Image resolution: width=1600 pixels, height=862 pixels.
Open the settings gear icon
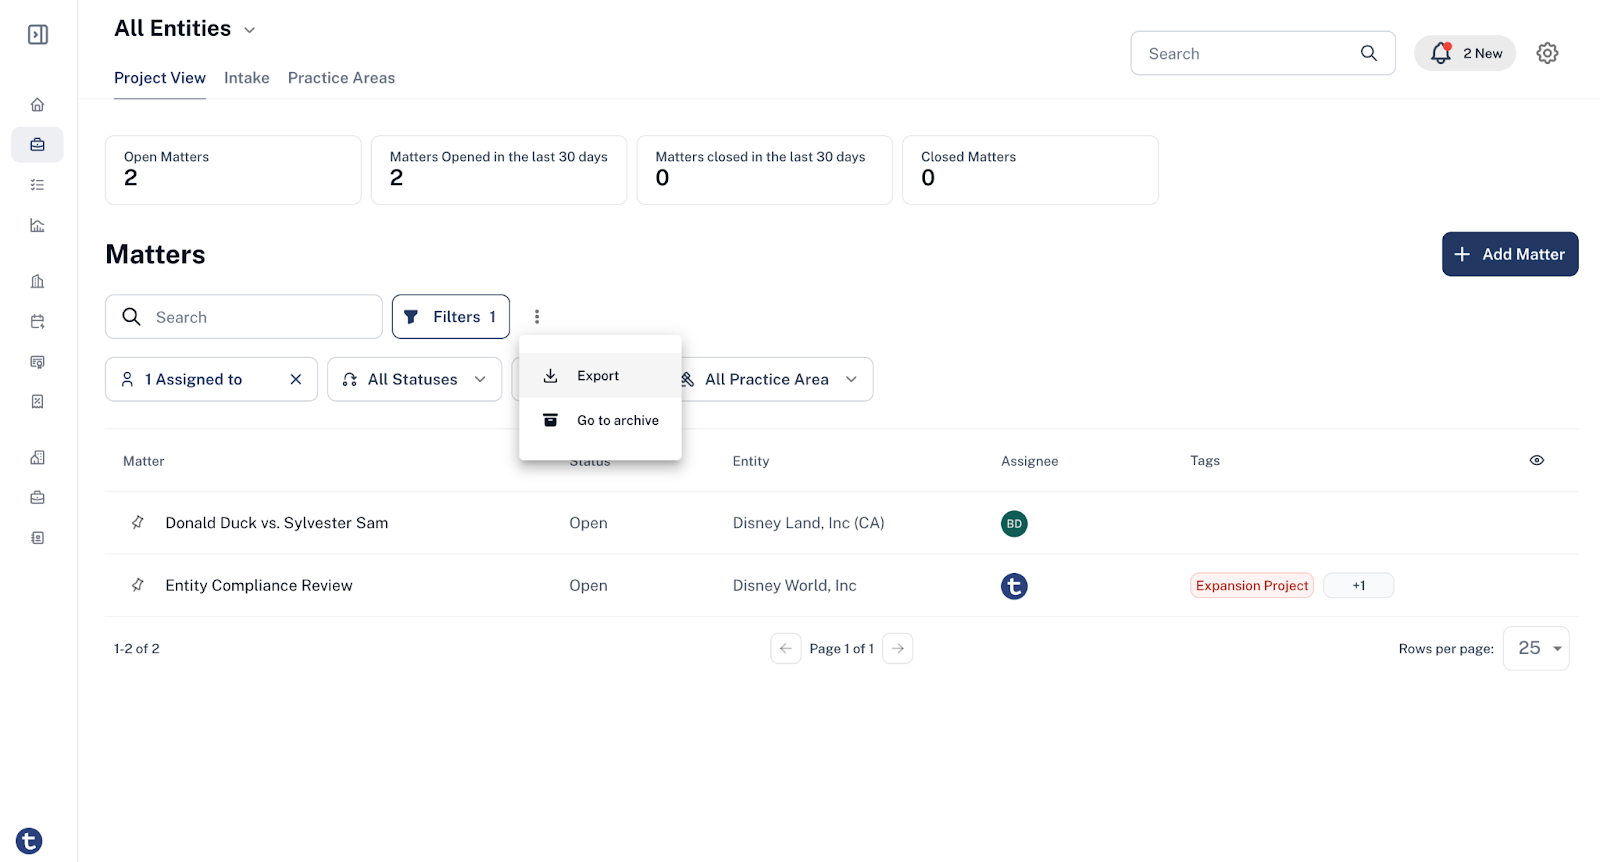coord(1547,53)
